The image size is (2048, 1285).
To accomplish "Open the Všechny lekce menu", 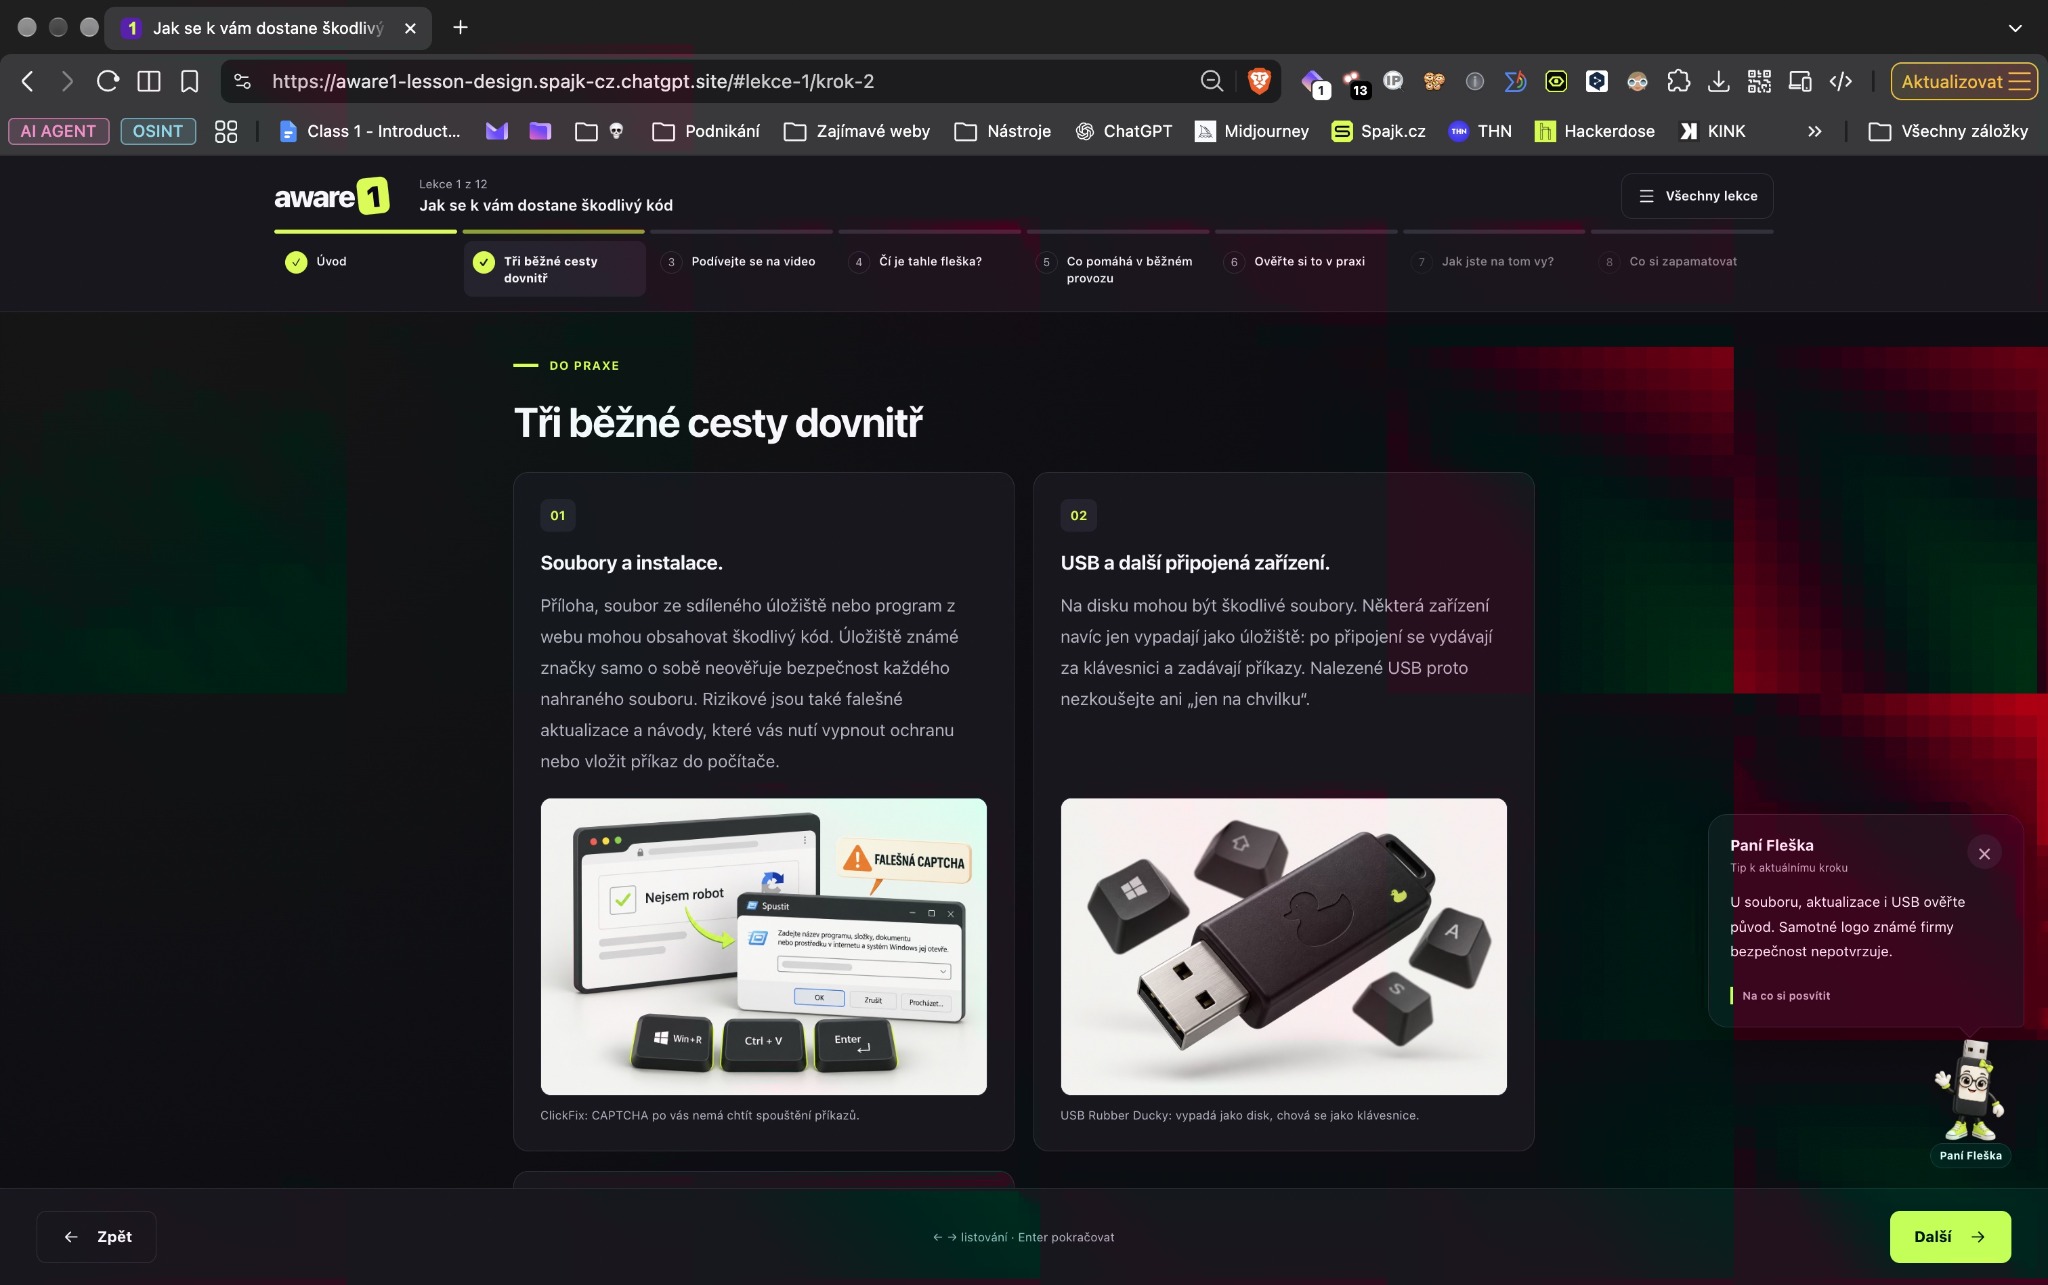I will [1697, 196].
